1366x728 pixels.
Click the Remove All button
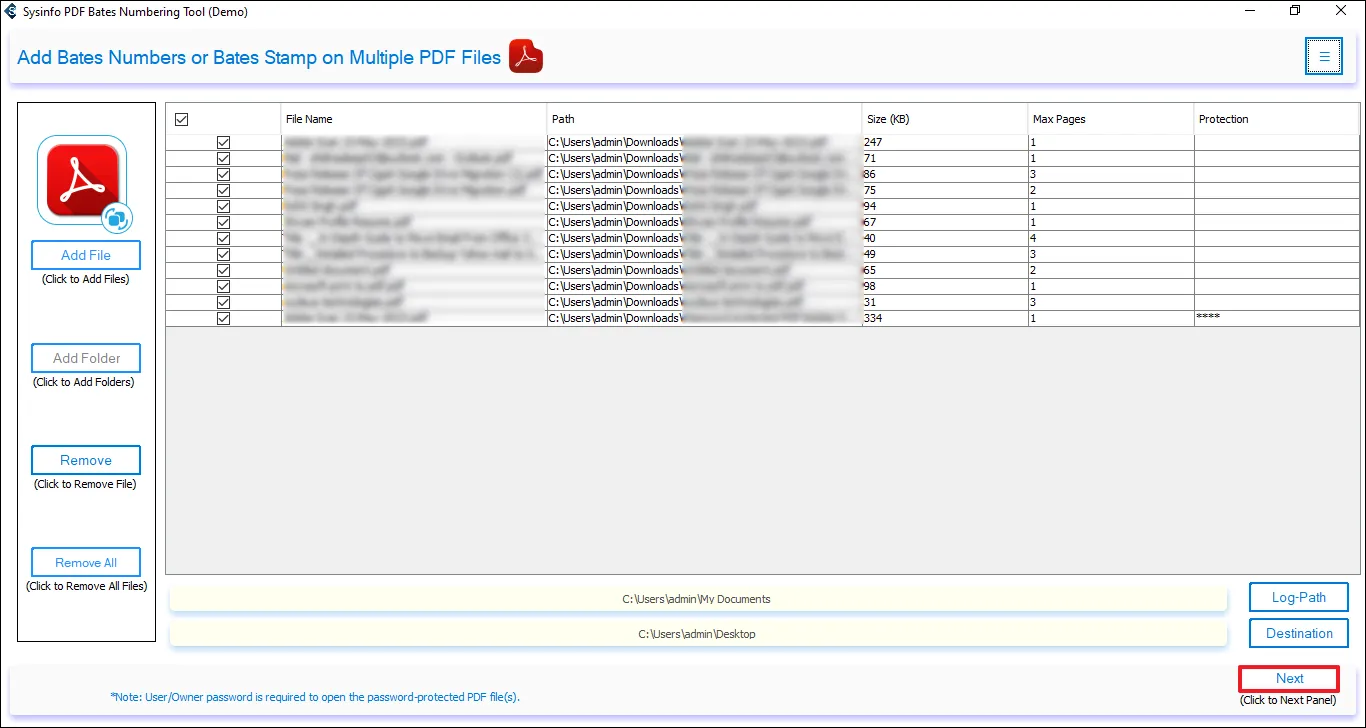(86, 562)
